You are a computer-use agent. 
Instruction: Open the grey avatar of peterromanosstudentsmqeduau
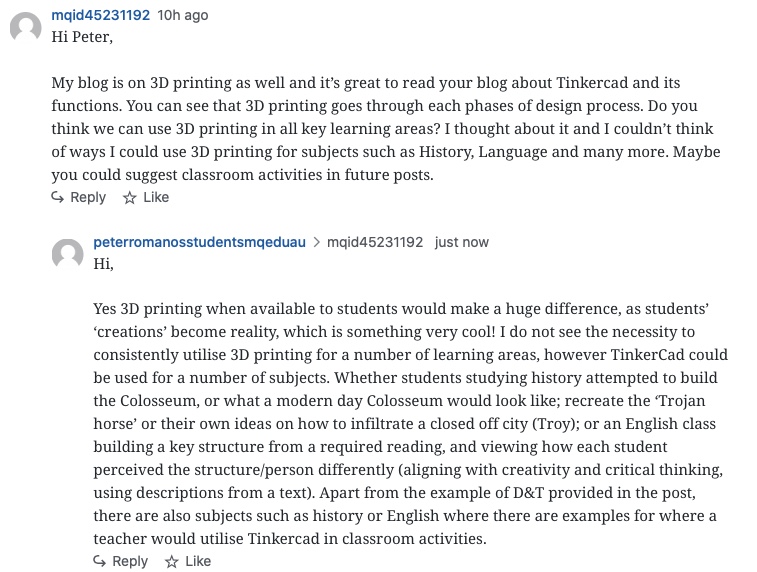tap(67, 254)
